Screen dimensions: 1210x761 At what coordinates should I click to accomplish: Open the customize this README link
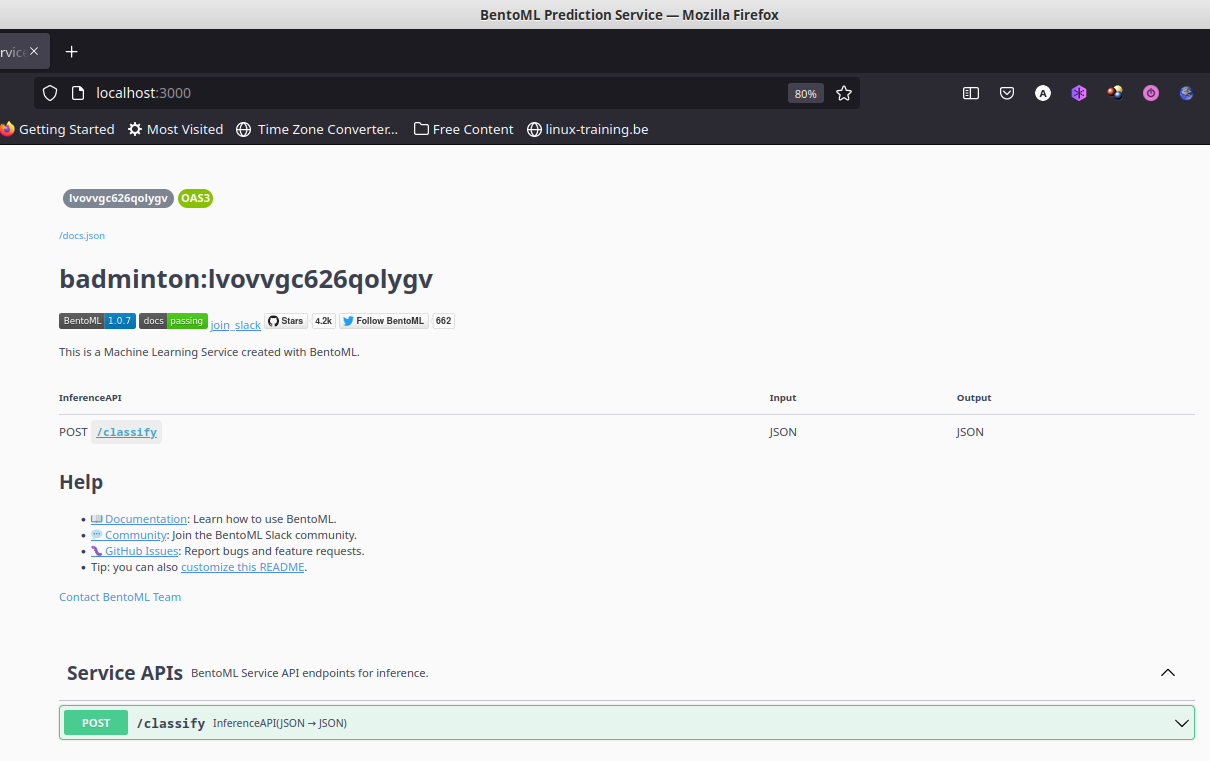242,567
